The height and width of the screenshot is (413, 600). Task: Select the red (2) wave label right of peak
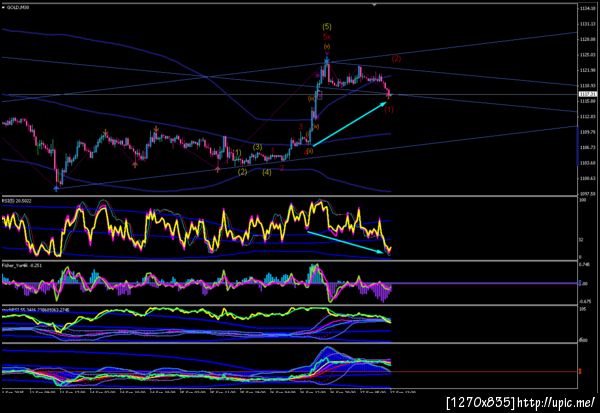(x=396, y=59)
